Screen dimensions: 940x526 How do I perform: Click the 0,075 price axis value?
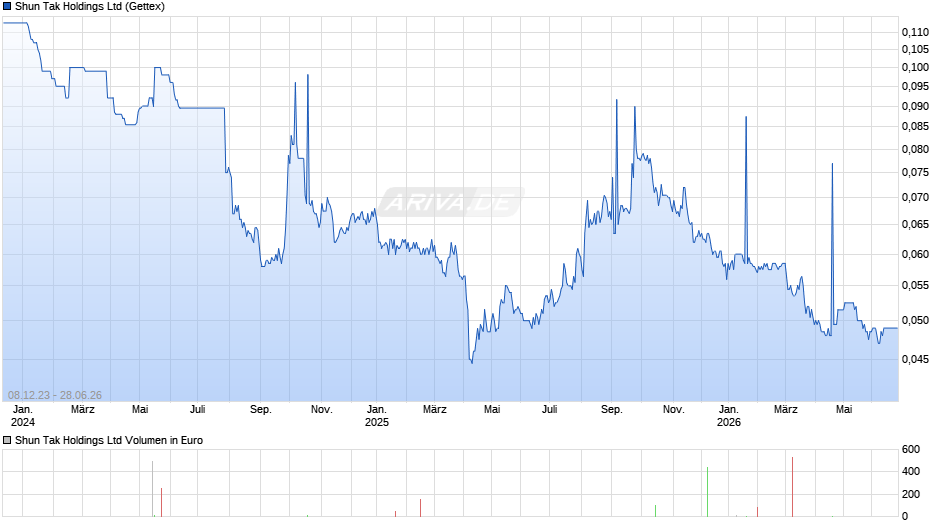coord(915,173)
